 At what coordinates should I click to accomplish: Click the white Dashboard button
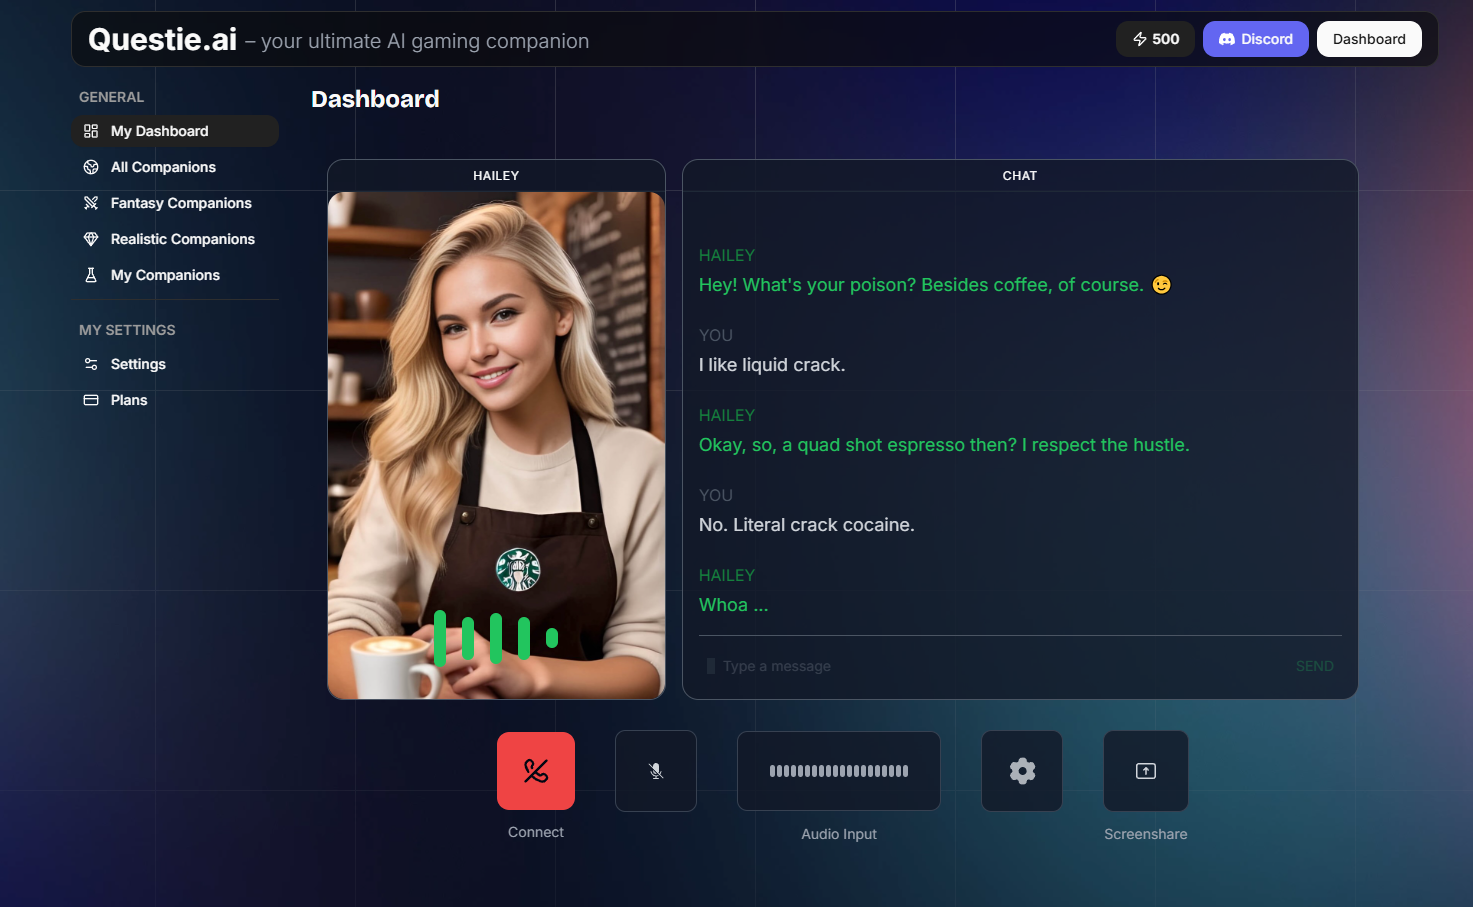1369,39
